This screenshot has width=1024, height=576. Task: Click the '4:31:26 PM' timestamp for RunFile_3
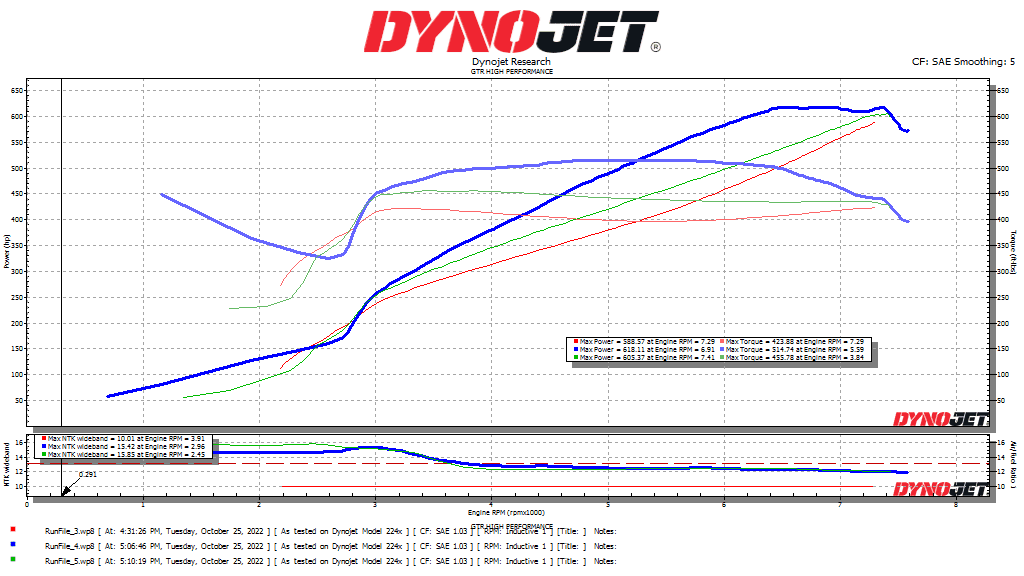pyautogui.click(x=140, y=532)
